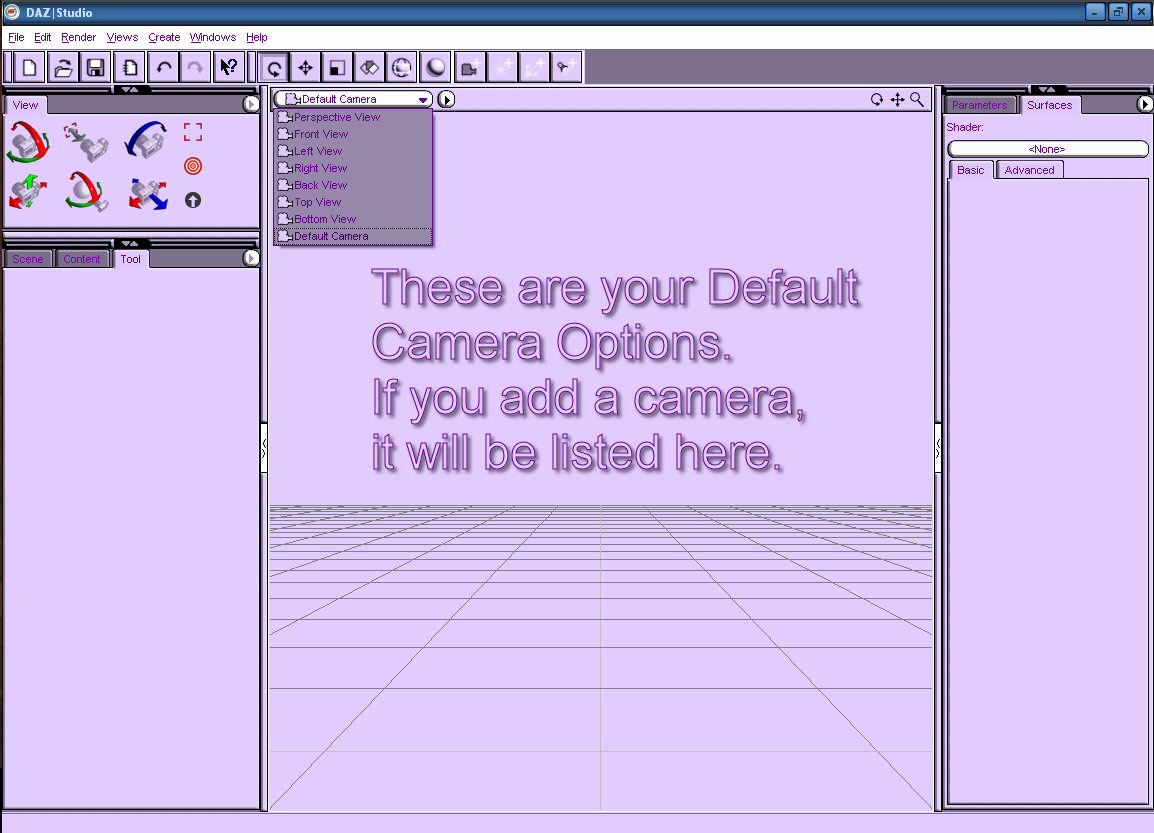
Task: Choose Bottom View from camera list
Action: pos(353,219)
